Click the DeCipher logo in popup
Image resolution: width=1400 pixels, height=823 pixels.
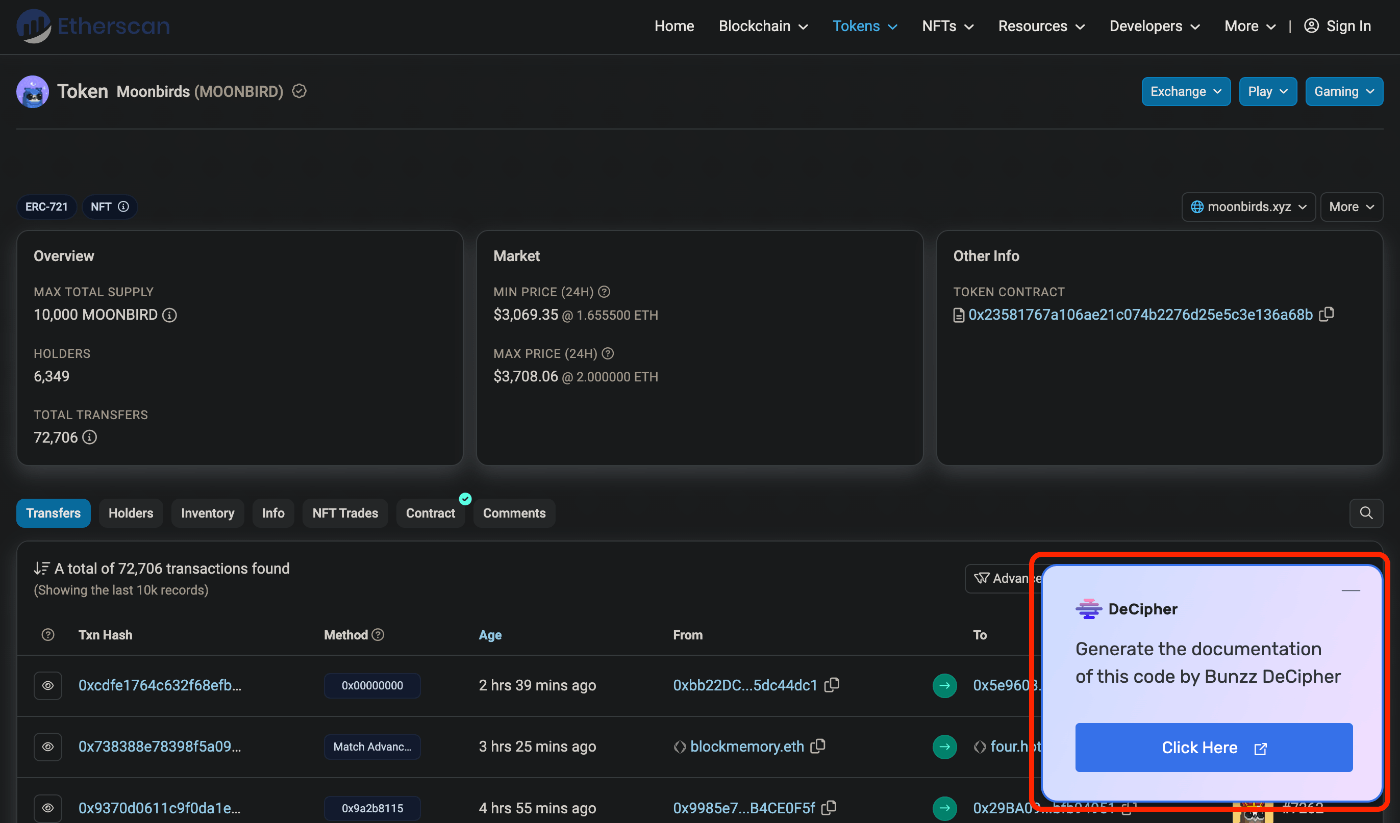[x=1088, y=609]
